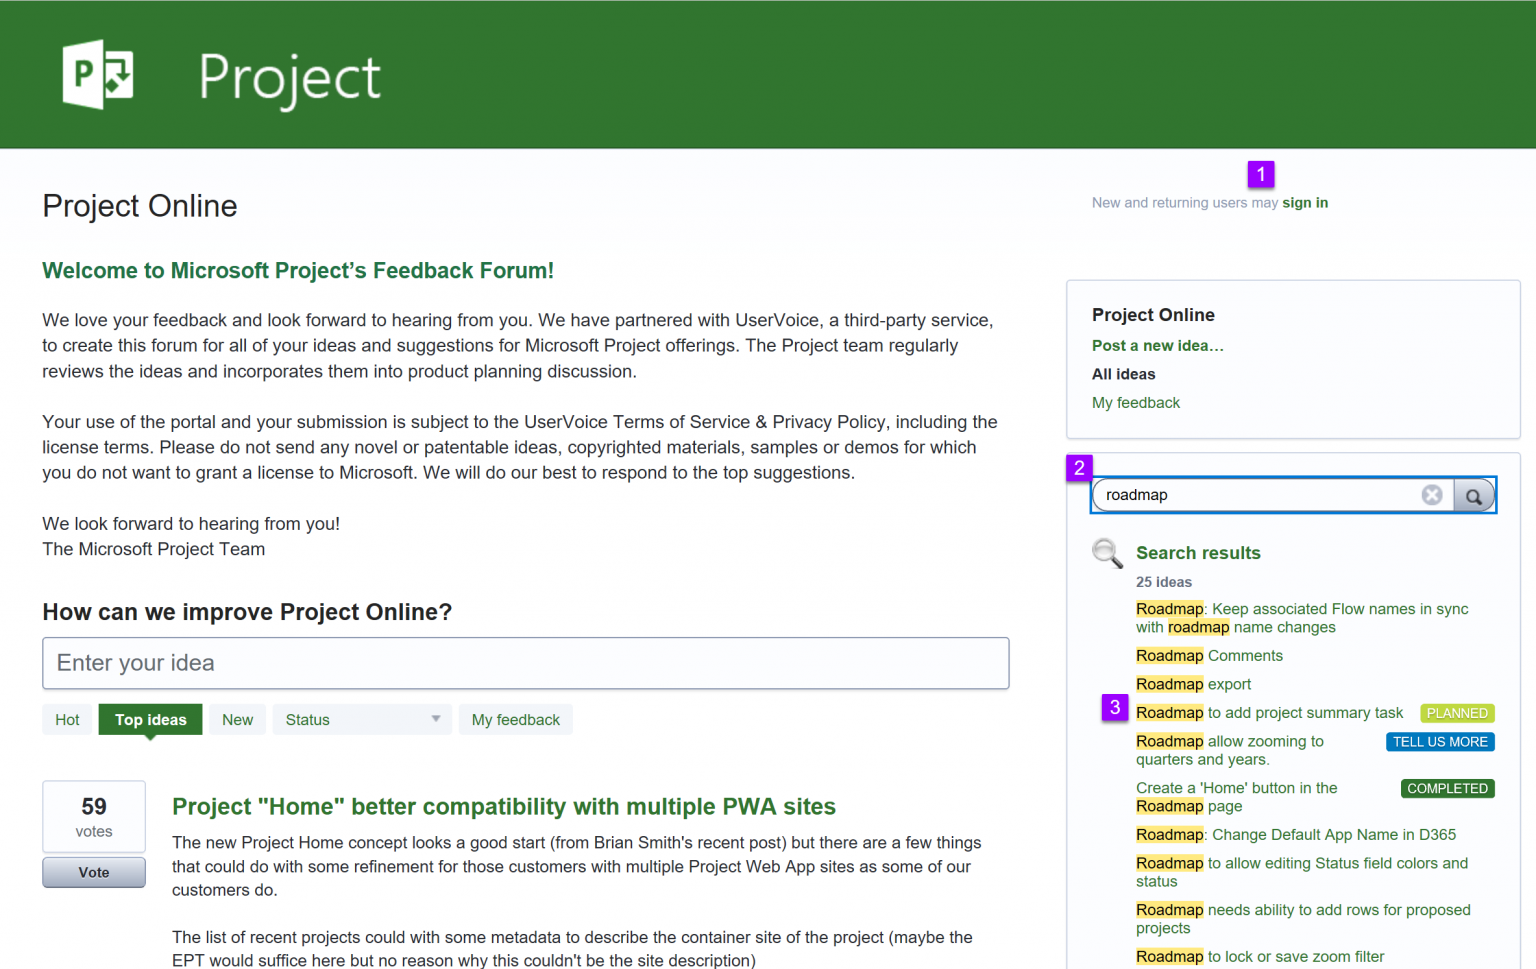Screen dimensions: 1536x969
Task: Click the Microsoft Project logo icon
Action: [97, 74]
